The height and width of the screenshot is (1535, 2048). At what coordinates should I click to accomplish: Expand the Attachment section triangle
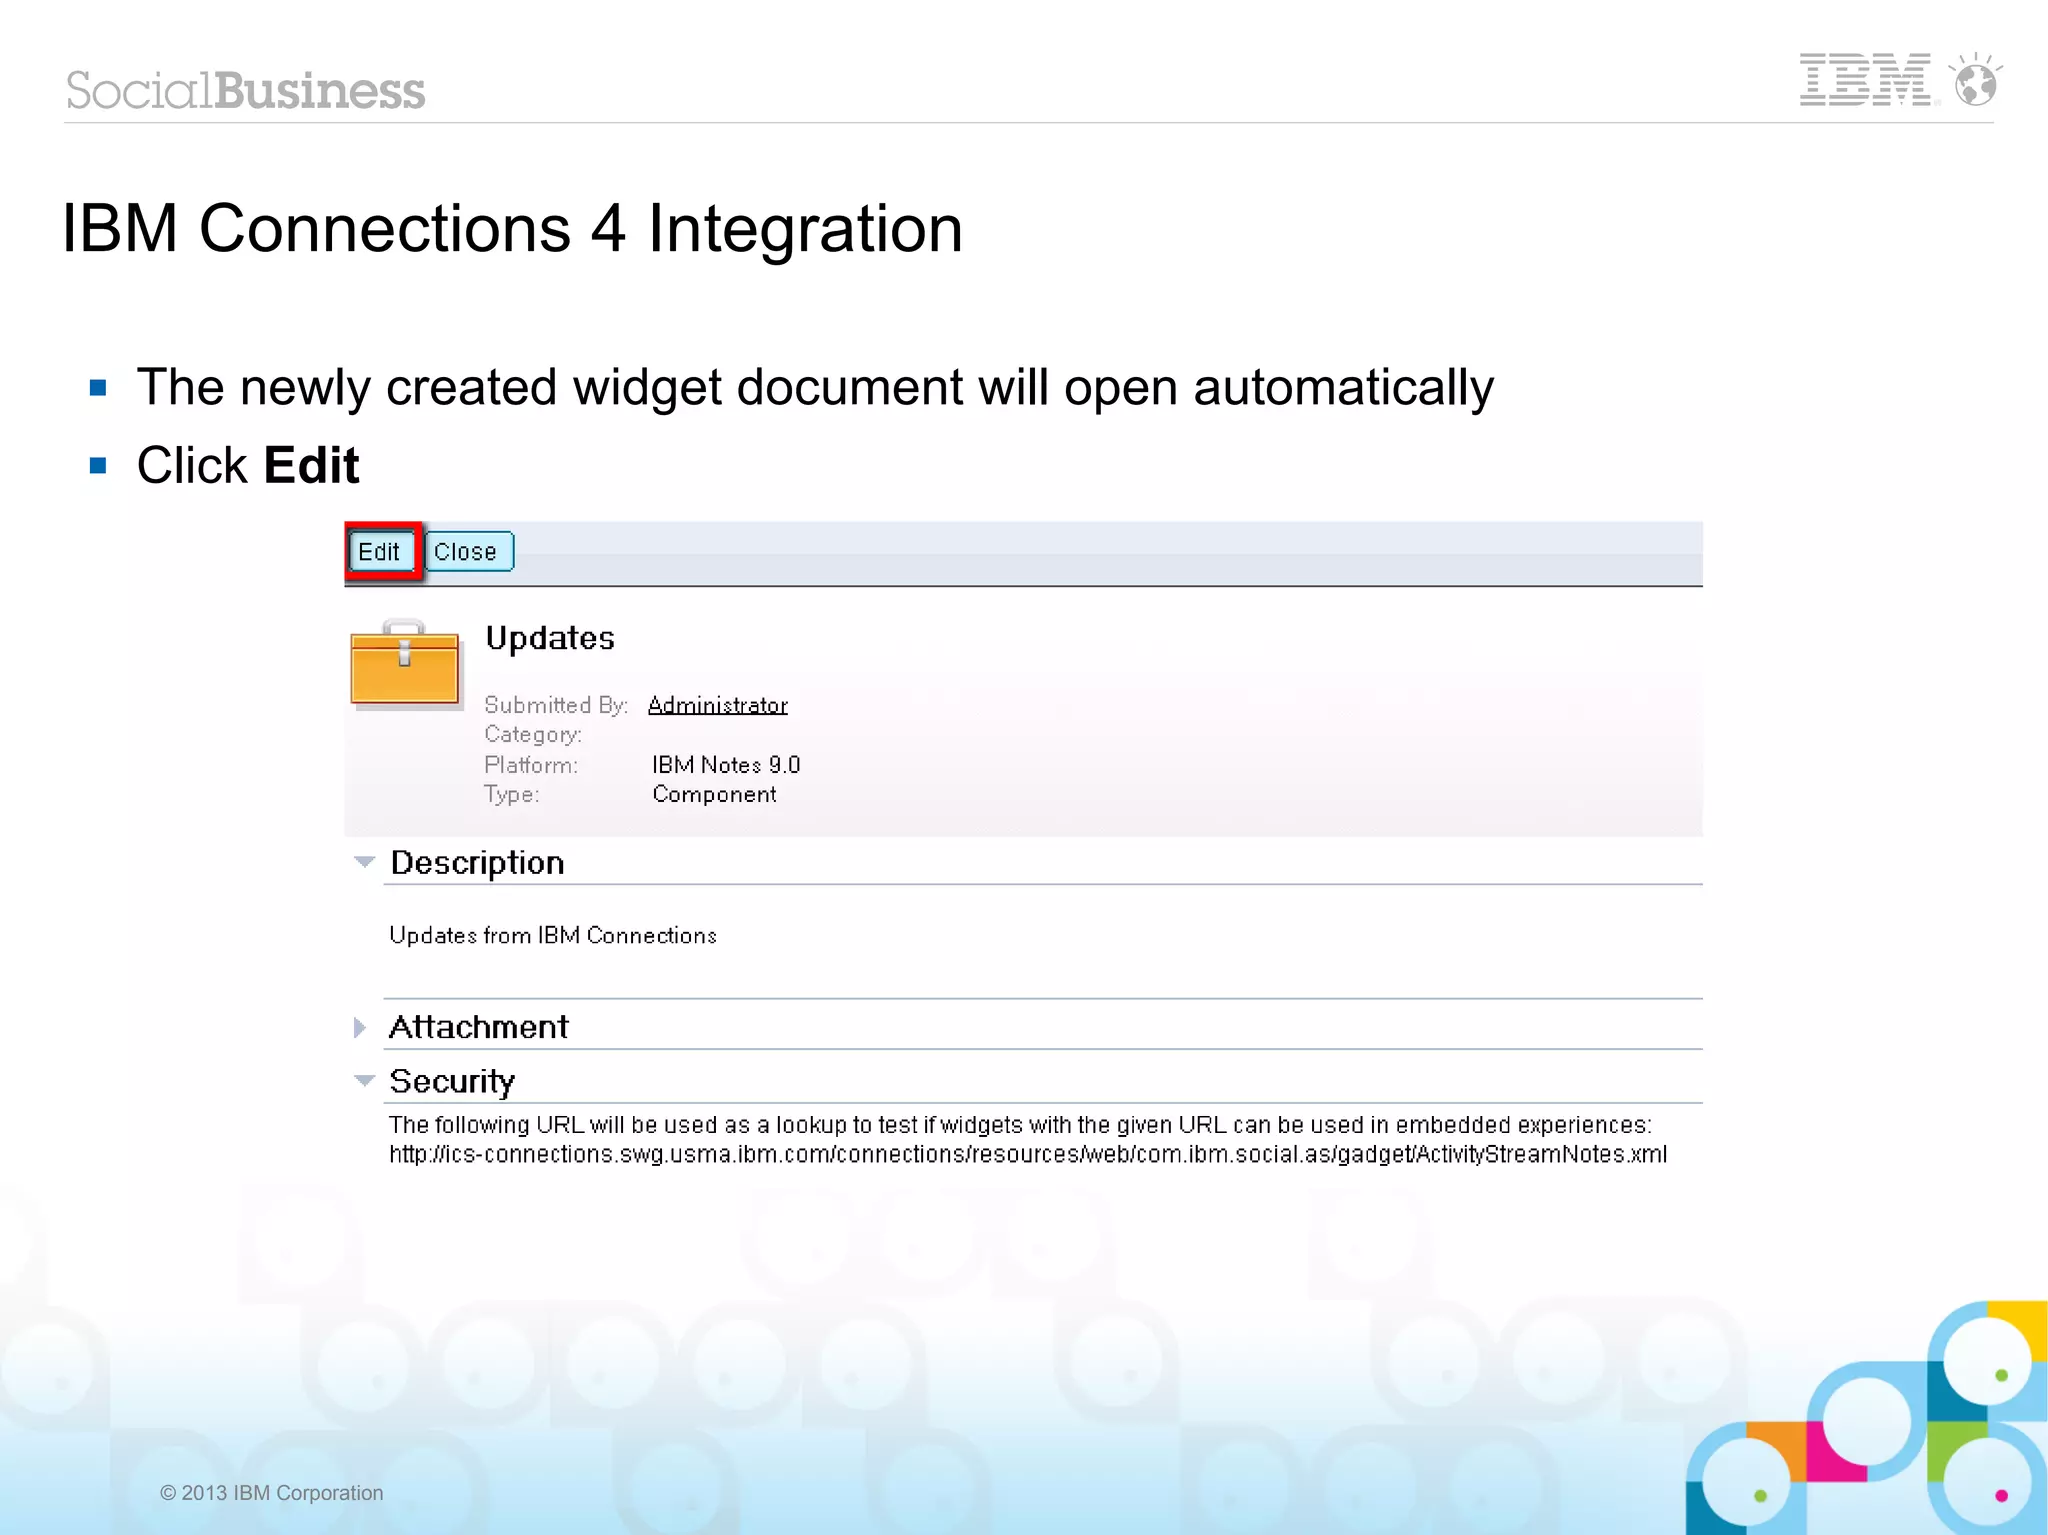click(x=360, y=1027)
